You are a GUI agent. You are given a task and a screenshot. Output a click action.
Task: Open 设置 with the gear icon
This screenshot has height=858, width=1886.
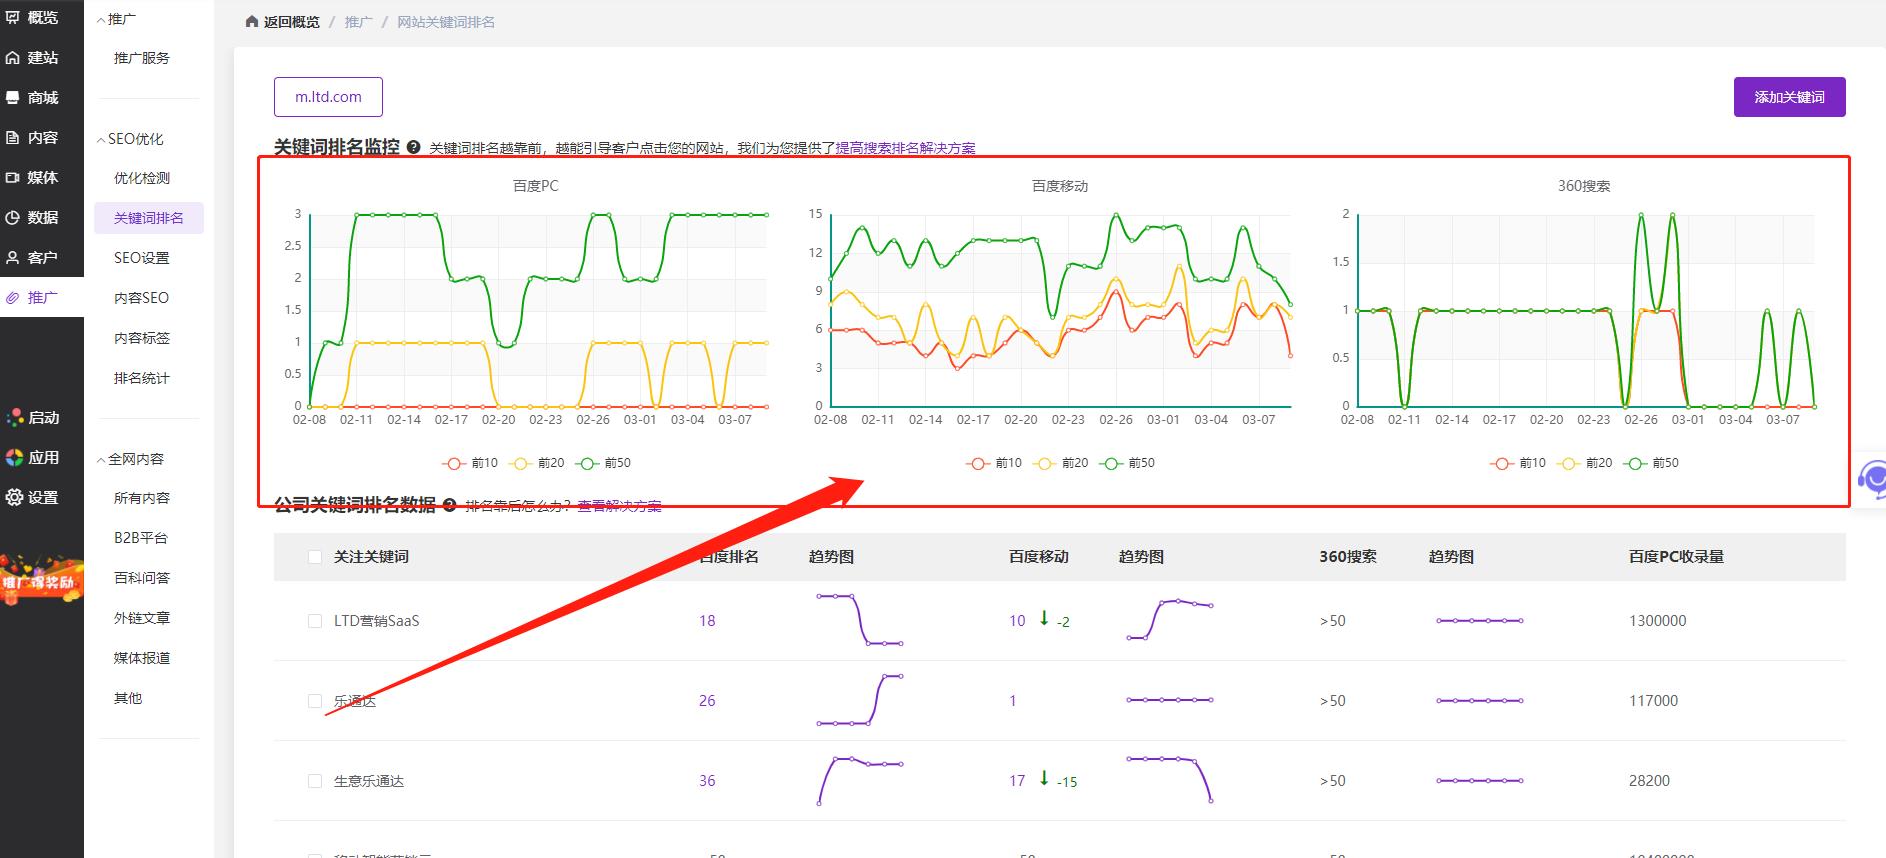(32, 497)
